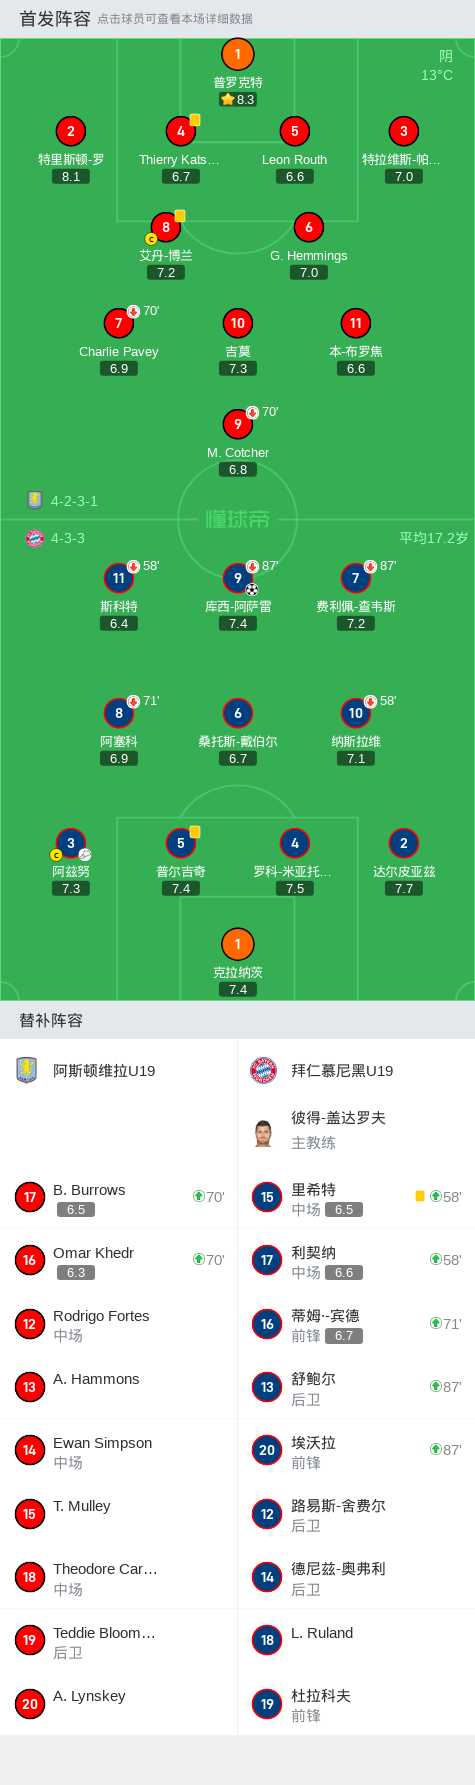Select 纳斯拉维 number 10 Bayern player
Screen dimensions: 475x1785
pyautogui.click(x=355, y=713)
